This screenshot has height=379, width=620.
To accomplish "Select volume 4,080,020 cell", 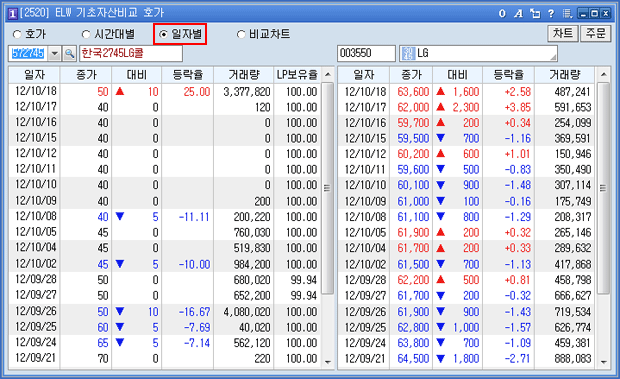I will click(x=244, y=312).
